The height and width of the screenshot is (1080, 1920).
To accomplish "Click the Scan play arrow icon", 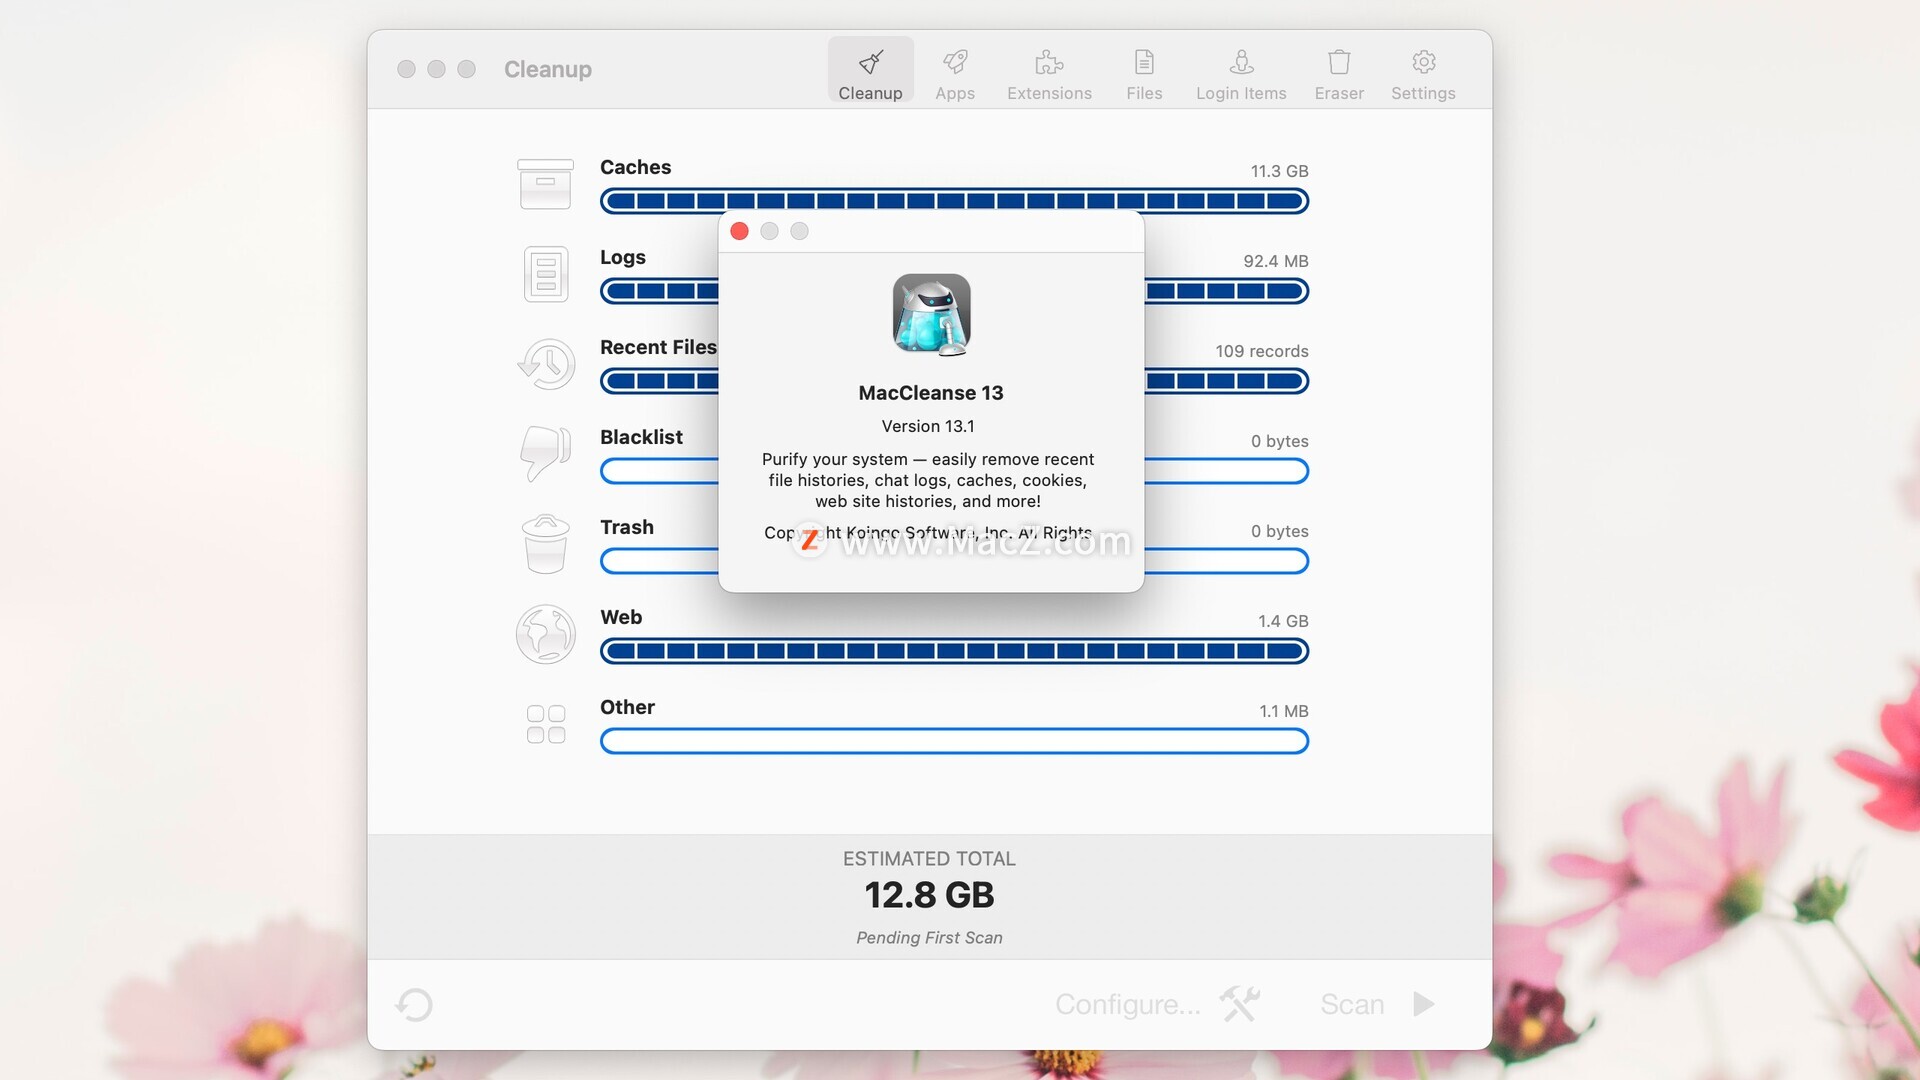I will [x=1424, y=1004].
